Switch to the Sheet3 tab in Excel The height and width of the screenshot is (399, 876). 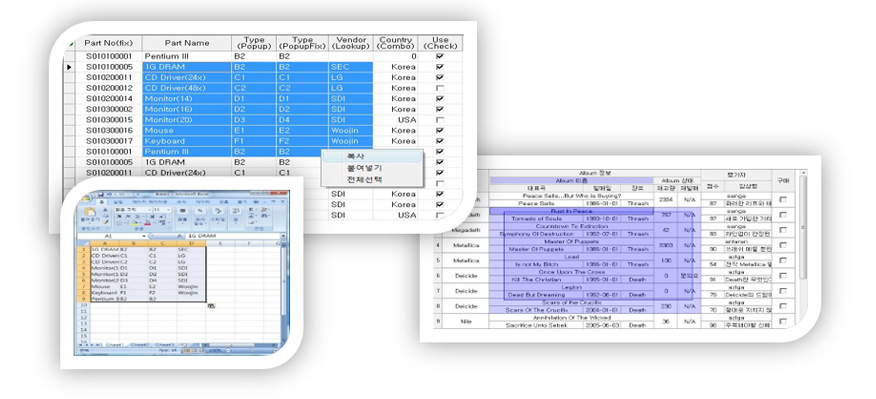(x=165, y=345)
